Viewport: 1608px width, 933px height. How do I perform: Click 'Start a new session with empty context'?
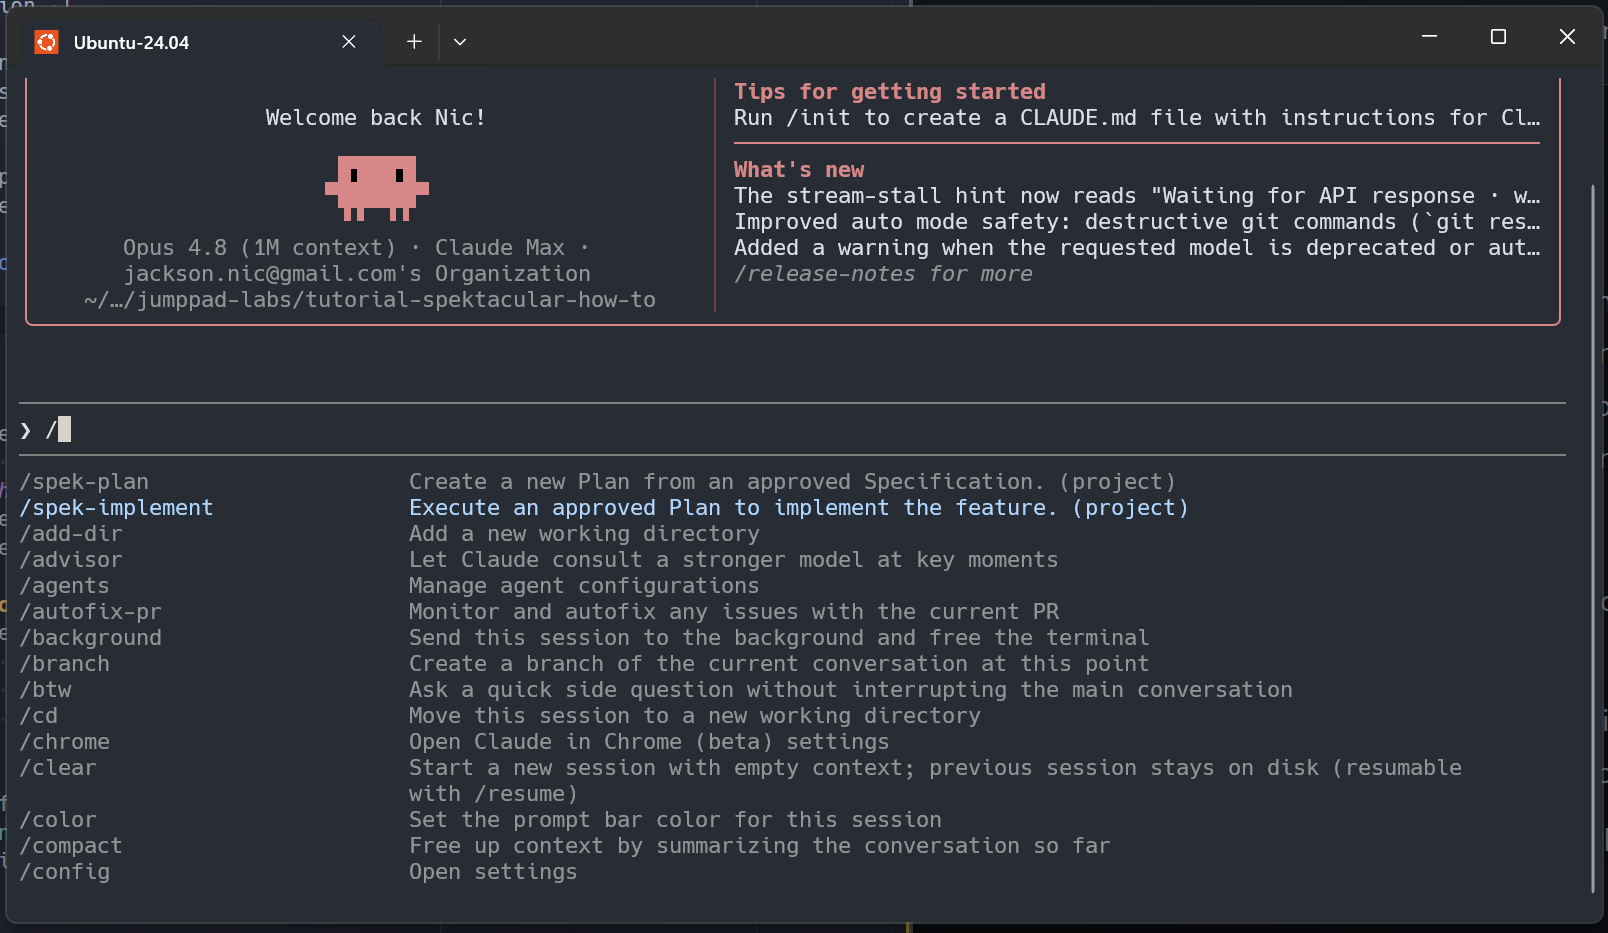coord(935,781)
